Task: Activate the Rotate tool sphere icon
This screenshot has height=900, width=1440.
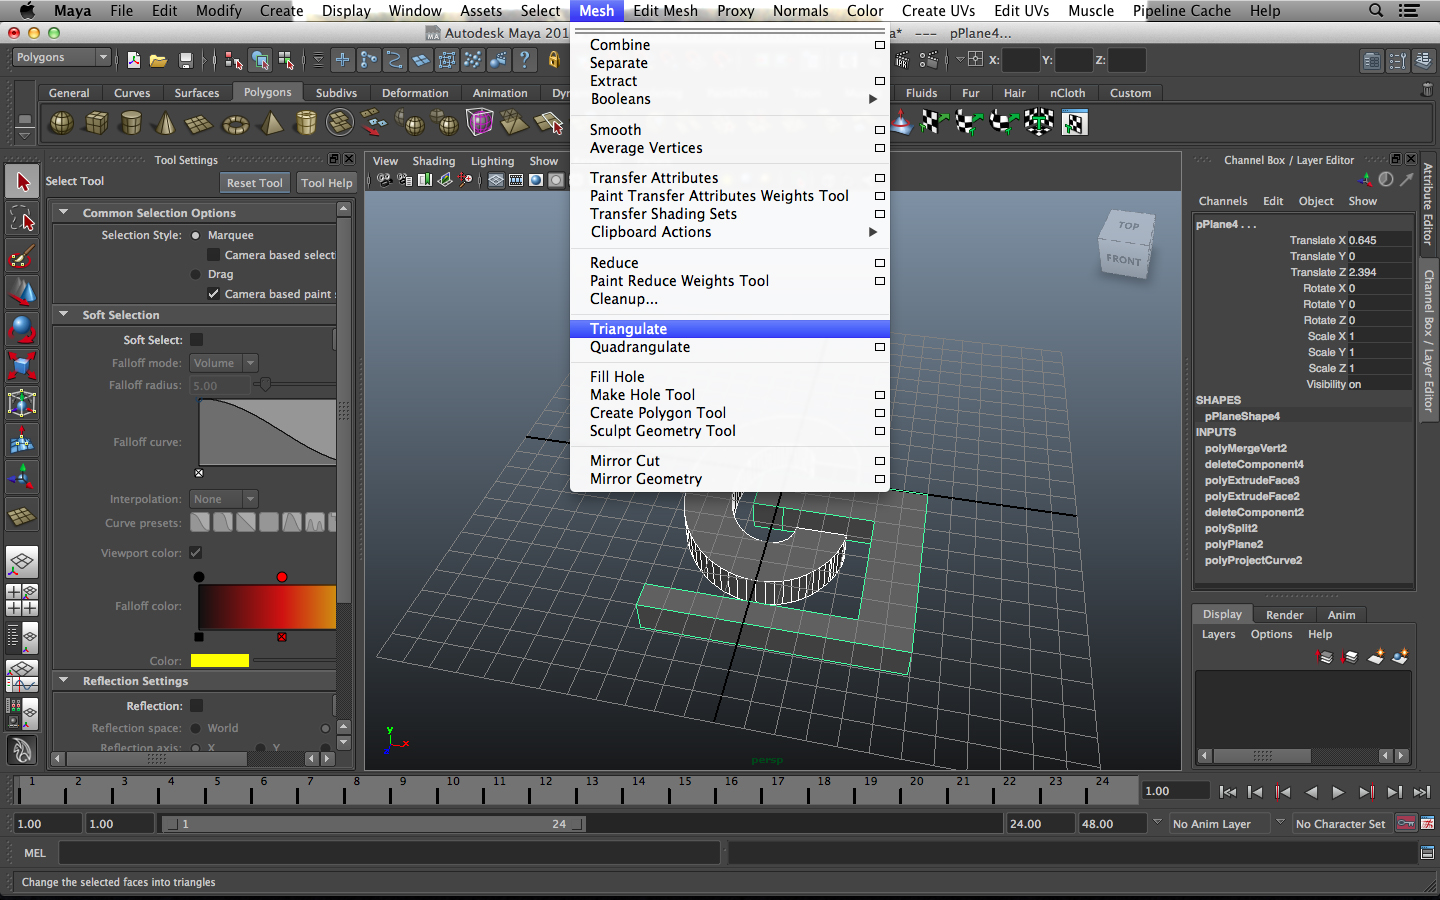Action: click(22, 329)
